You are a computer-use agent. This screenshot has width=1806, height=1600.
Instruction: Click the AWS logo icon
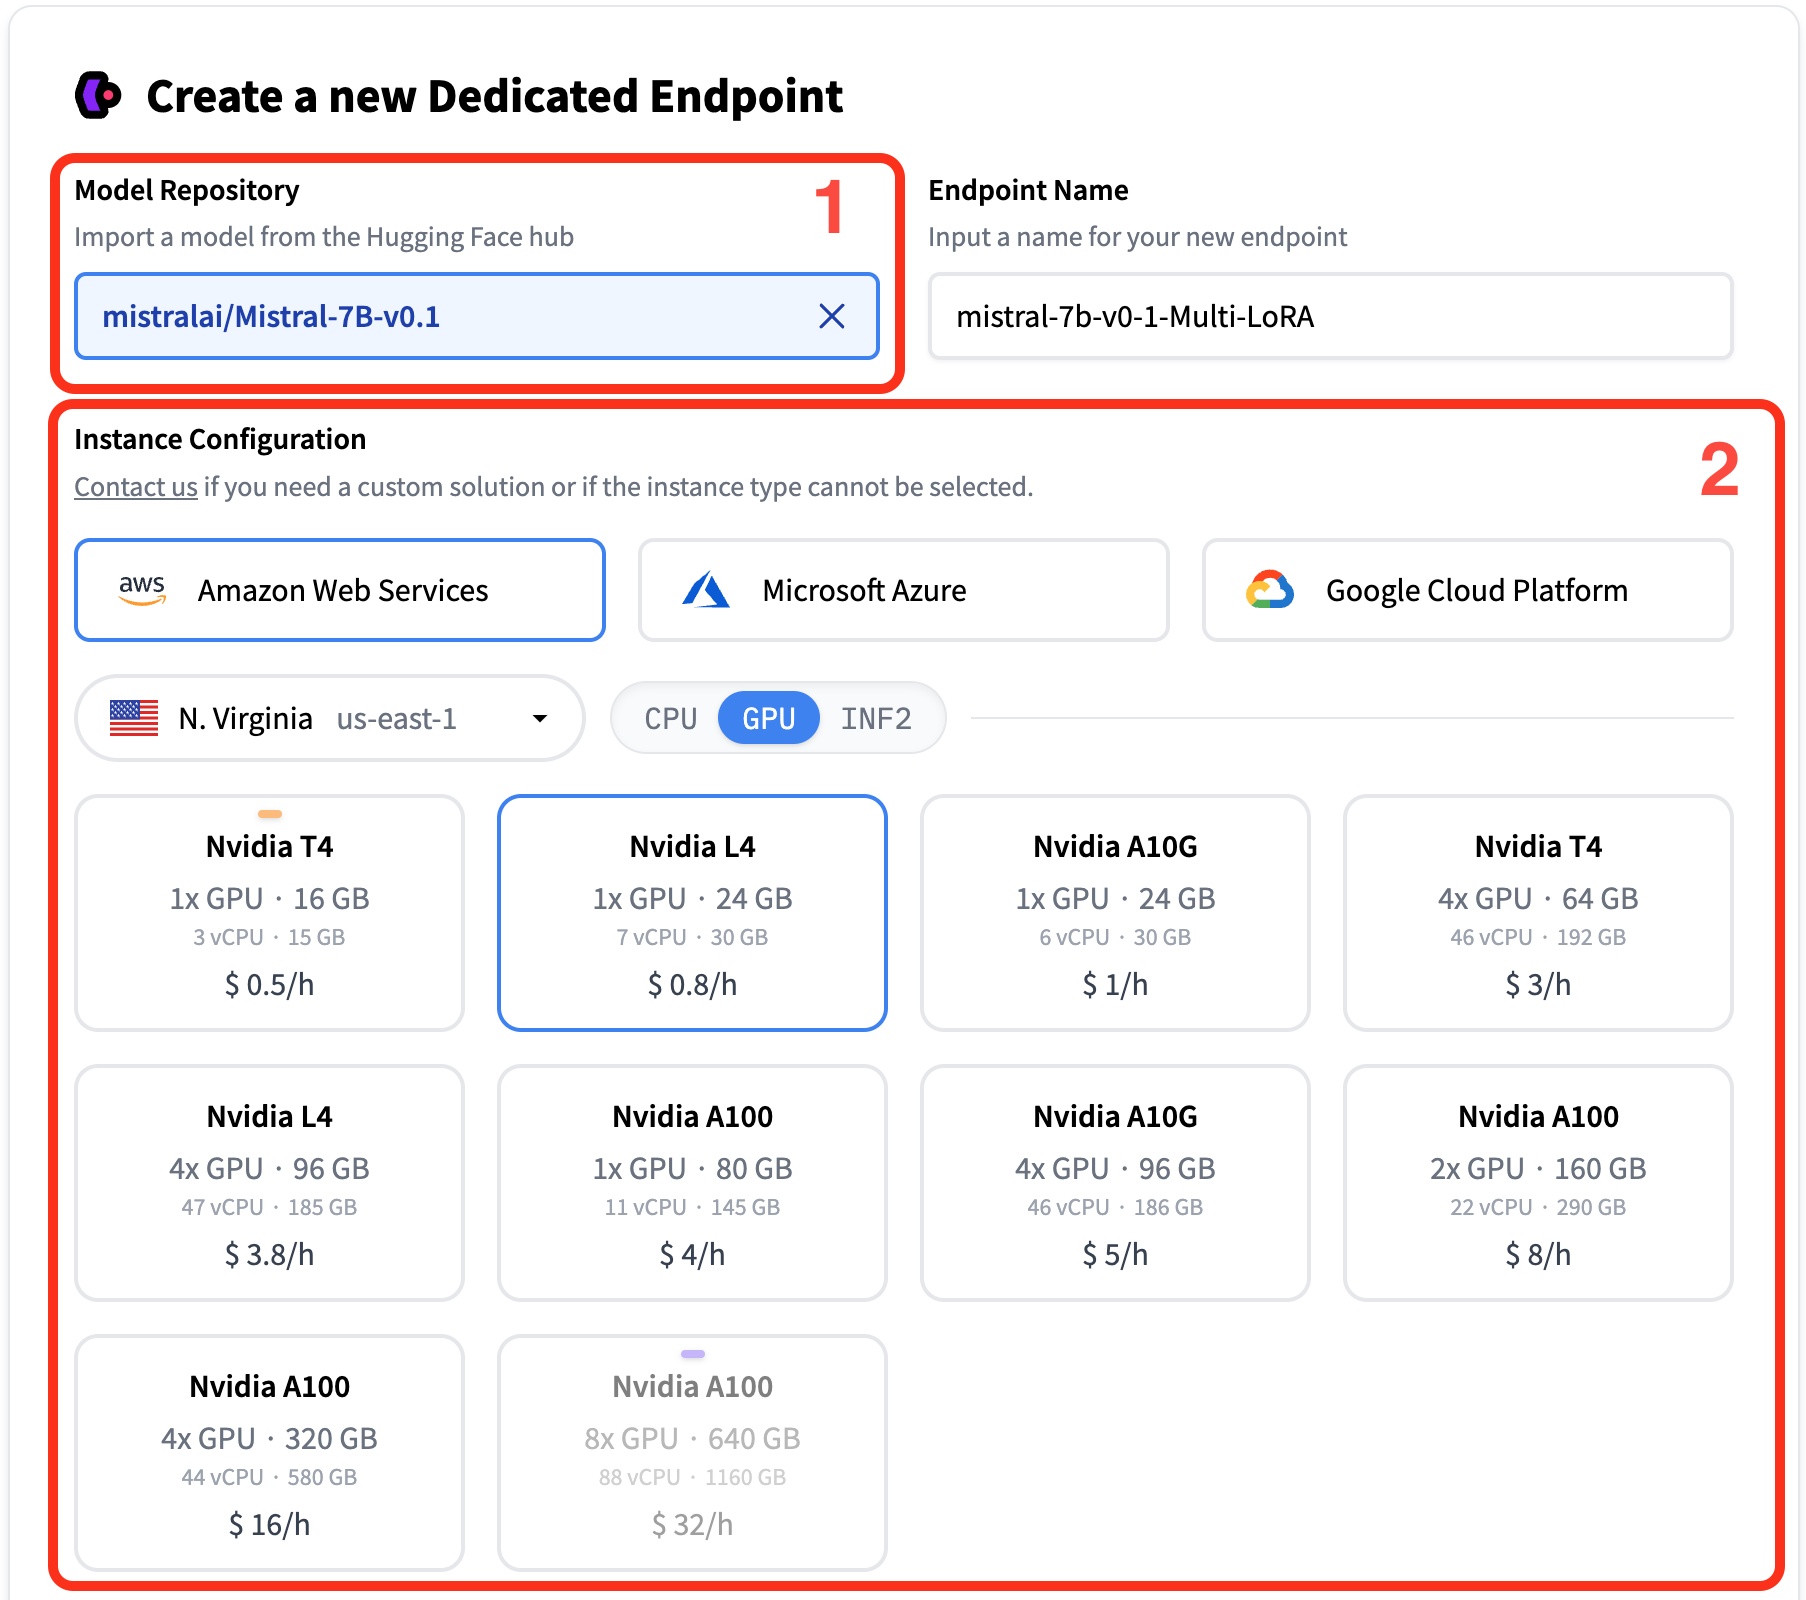(142, 590)
